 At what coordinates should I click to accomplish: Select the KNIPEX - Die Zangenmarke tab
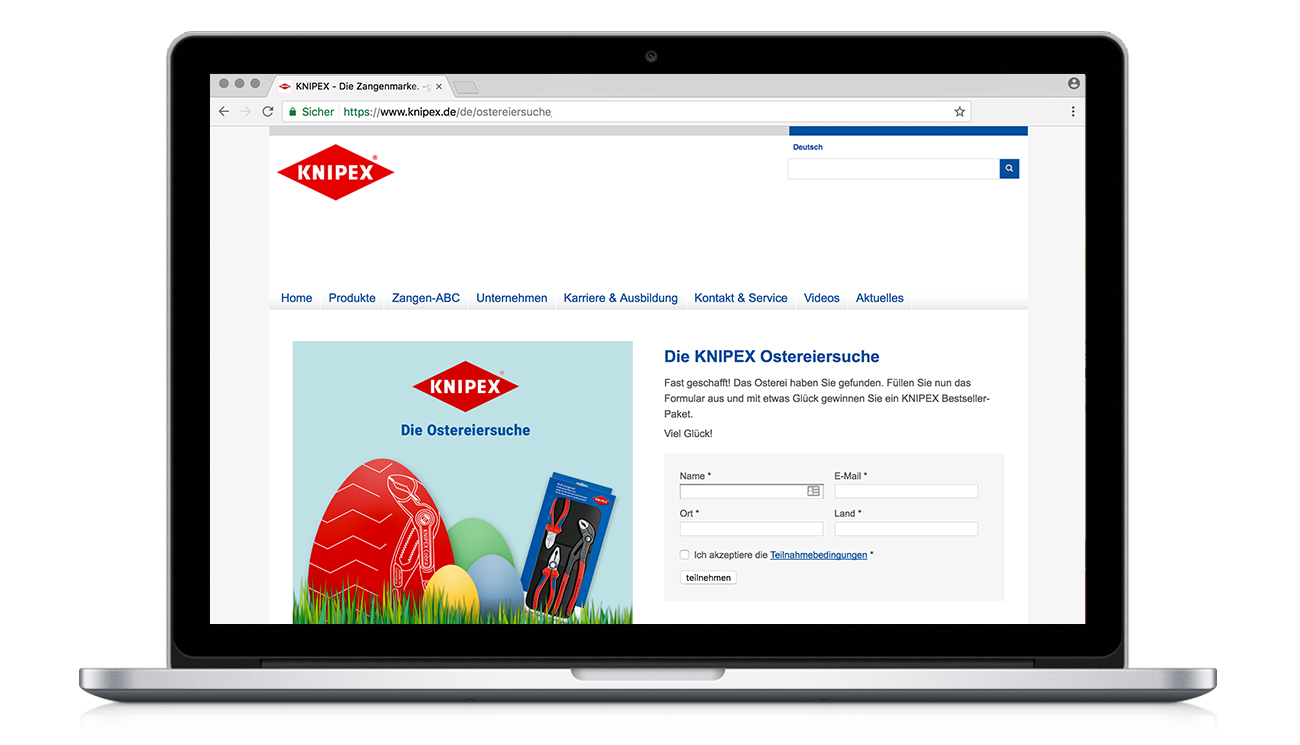[x=361, y=87]
